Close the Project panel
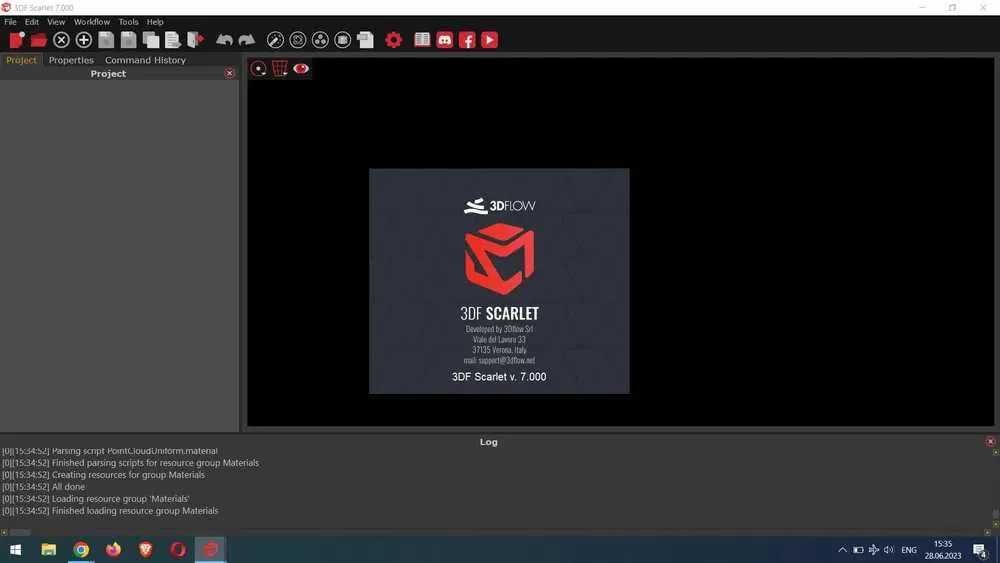 point(230,73)
